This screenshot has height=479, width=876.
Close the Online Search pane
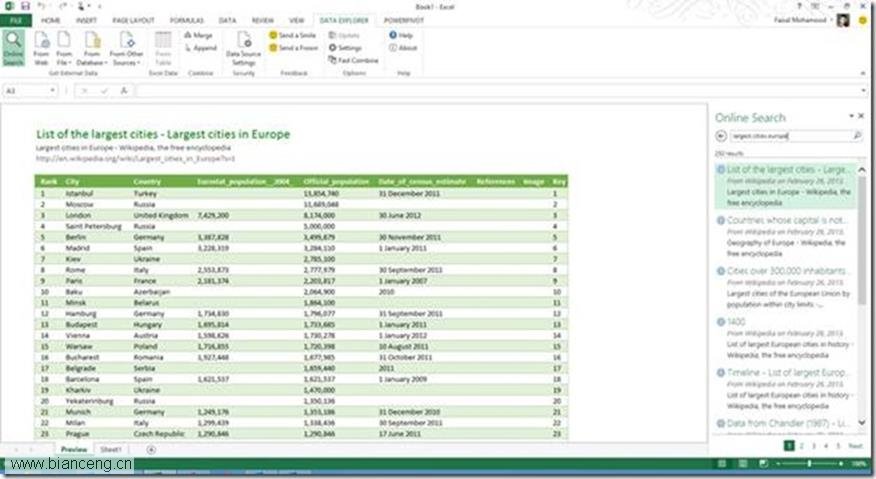[861, 116]
